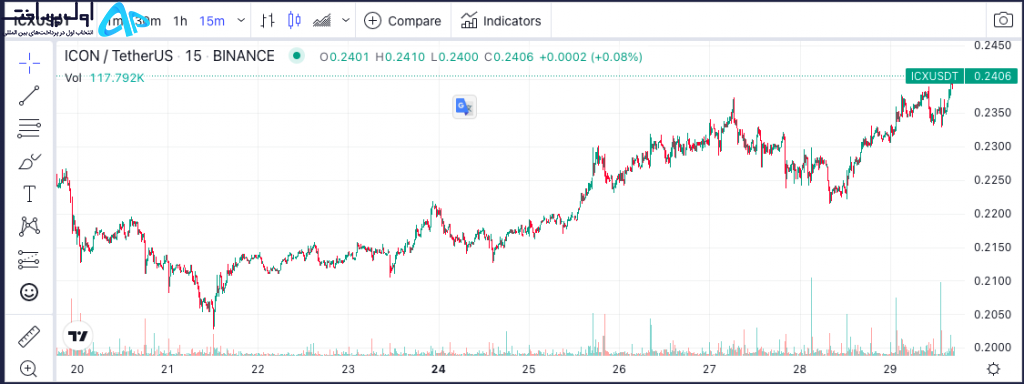Select the ruler measure tool
The image size is (1024, 384).
[29, 337]
